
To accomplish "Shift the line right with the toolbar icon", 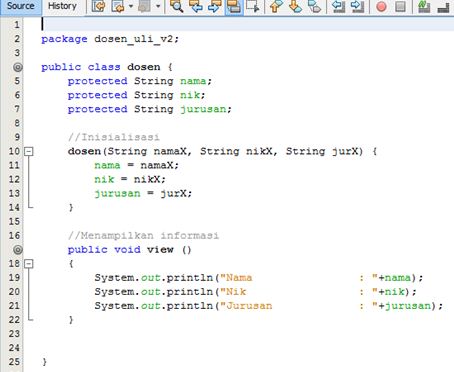I will 357,6.
